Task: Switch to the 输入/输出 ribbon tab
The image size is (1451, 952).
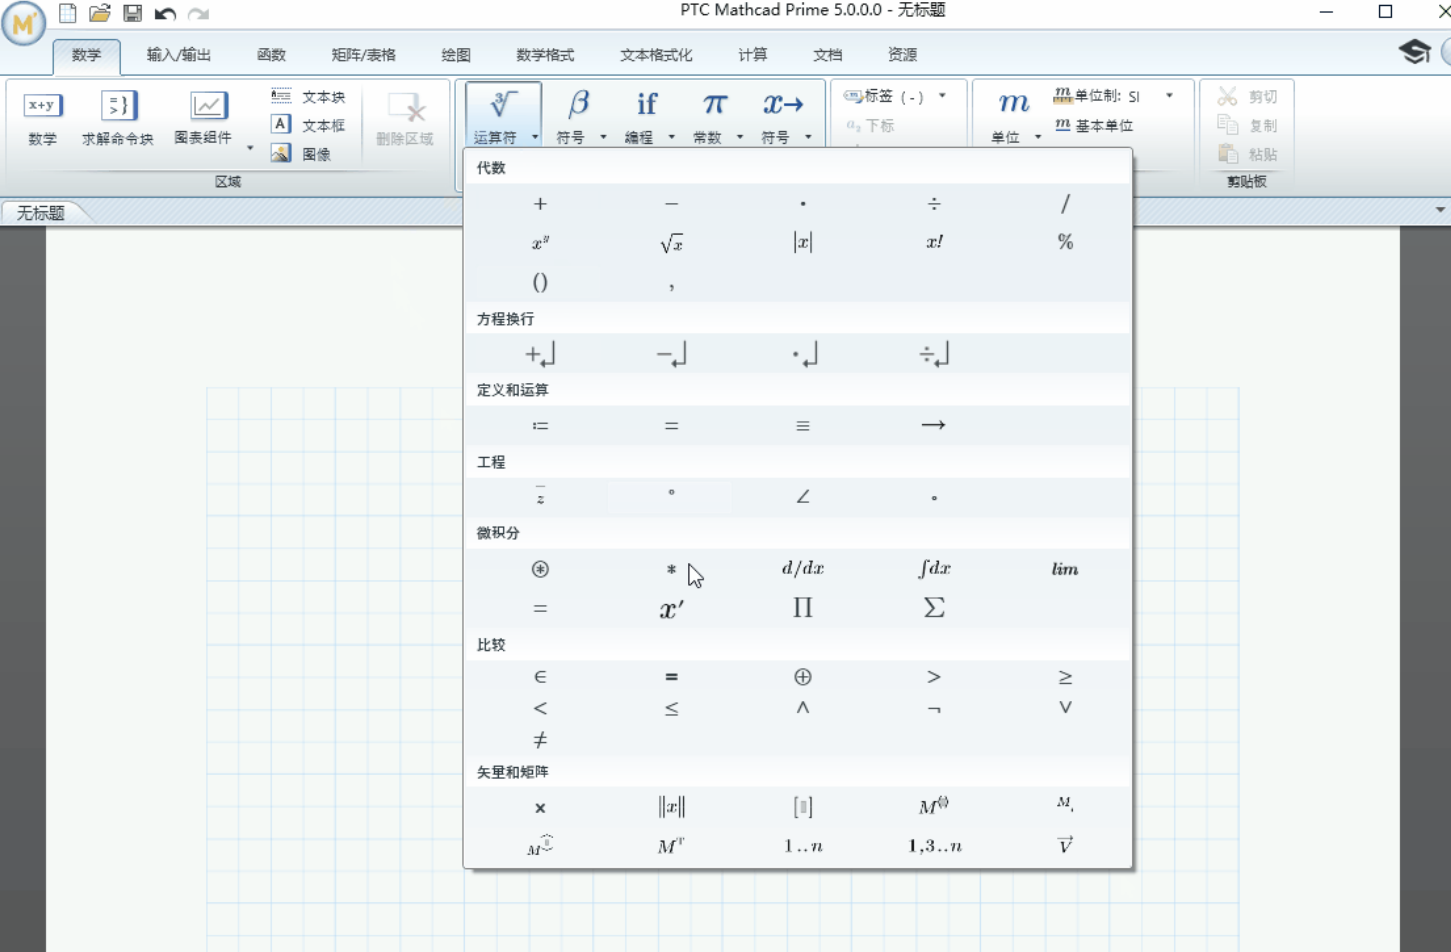Action: [x=179, y=55]
